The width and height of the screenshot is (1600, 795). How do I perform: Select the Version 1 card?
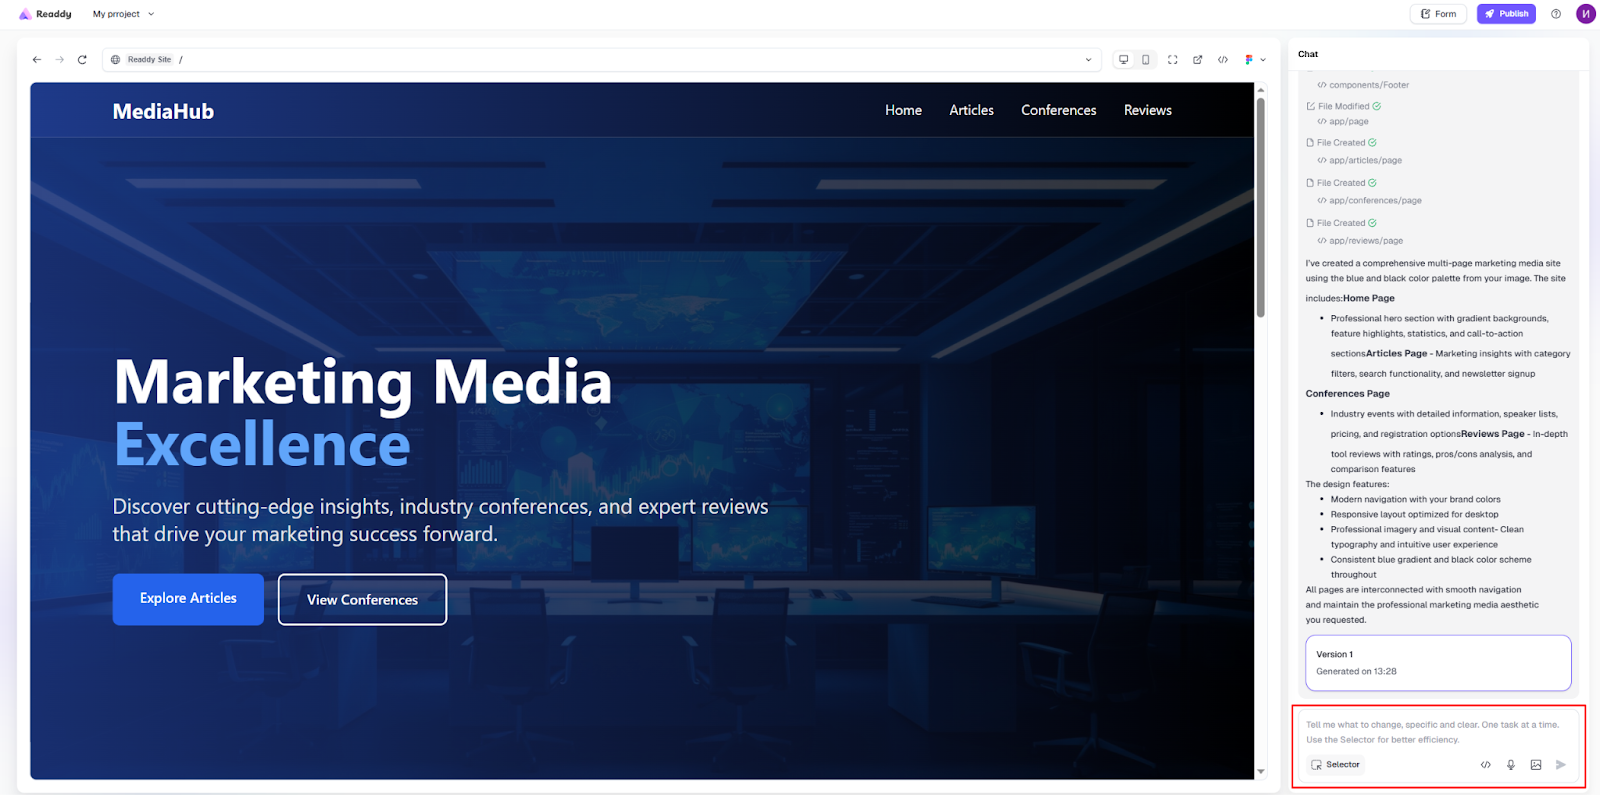[1438, 663]
